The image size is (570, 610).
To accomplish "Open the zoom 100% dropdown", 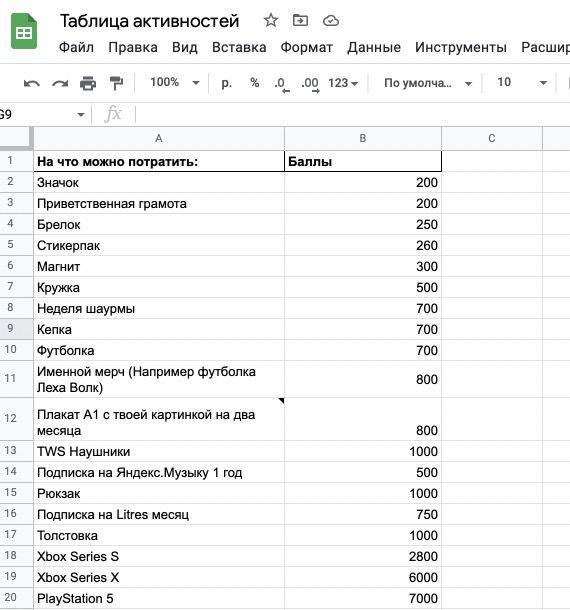I will click(x=175, y=82).
